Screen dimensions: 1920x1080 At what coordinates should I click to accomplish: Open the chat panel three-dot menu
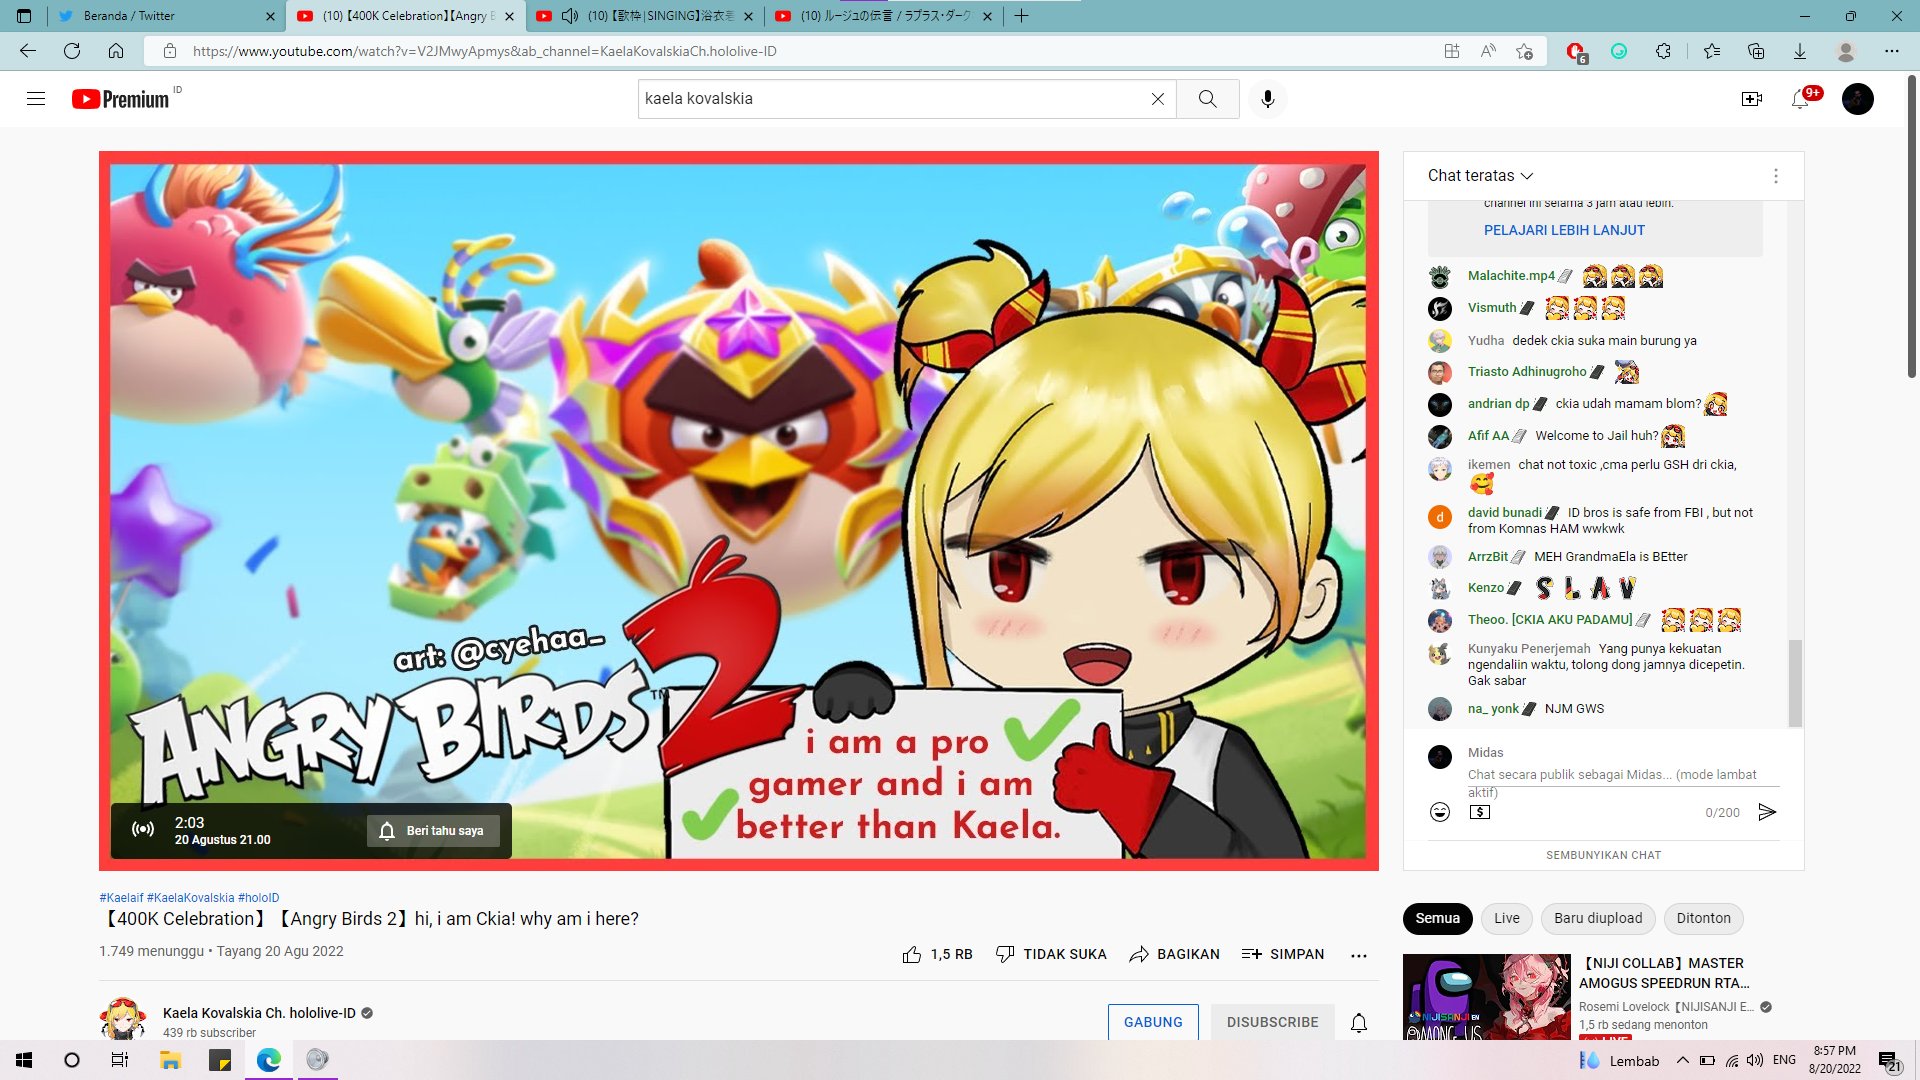click(1776, 175)
